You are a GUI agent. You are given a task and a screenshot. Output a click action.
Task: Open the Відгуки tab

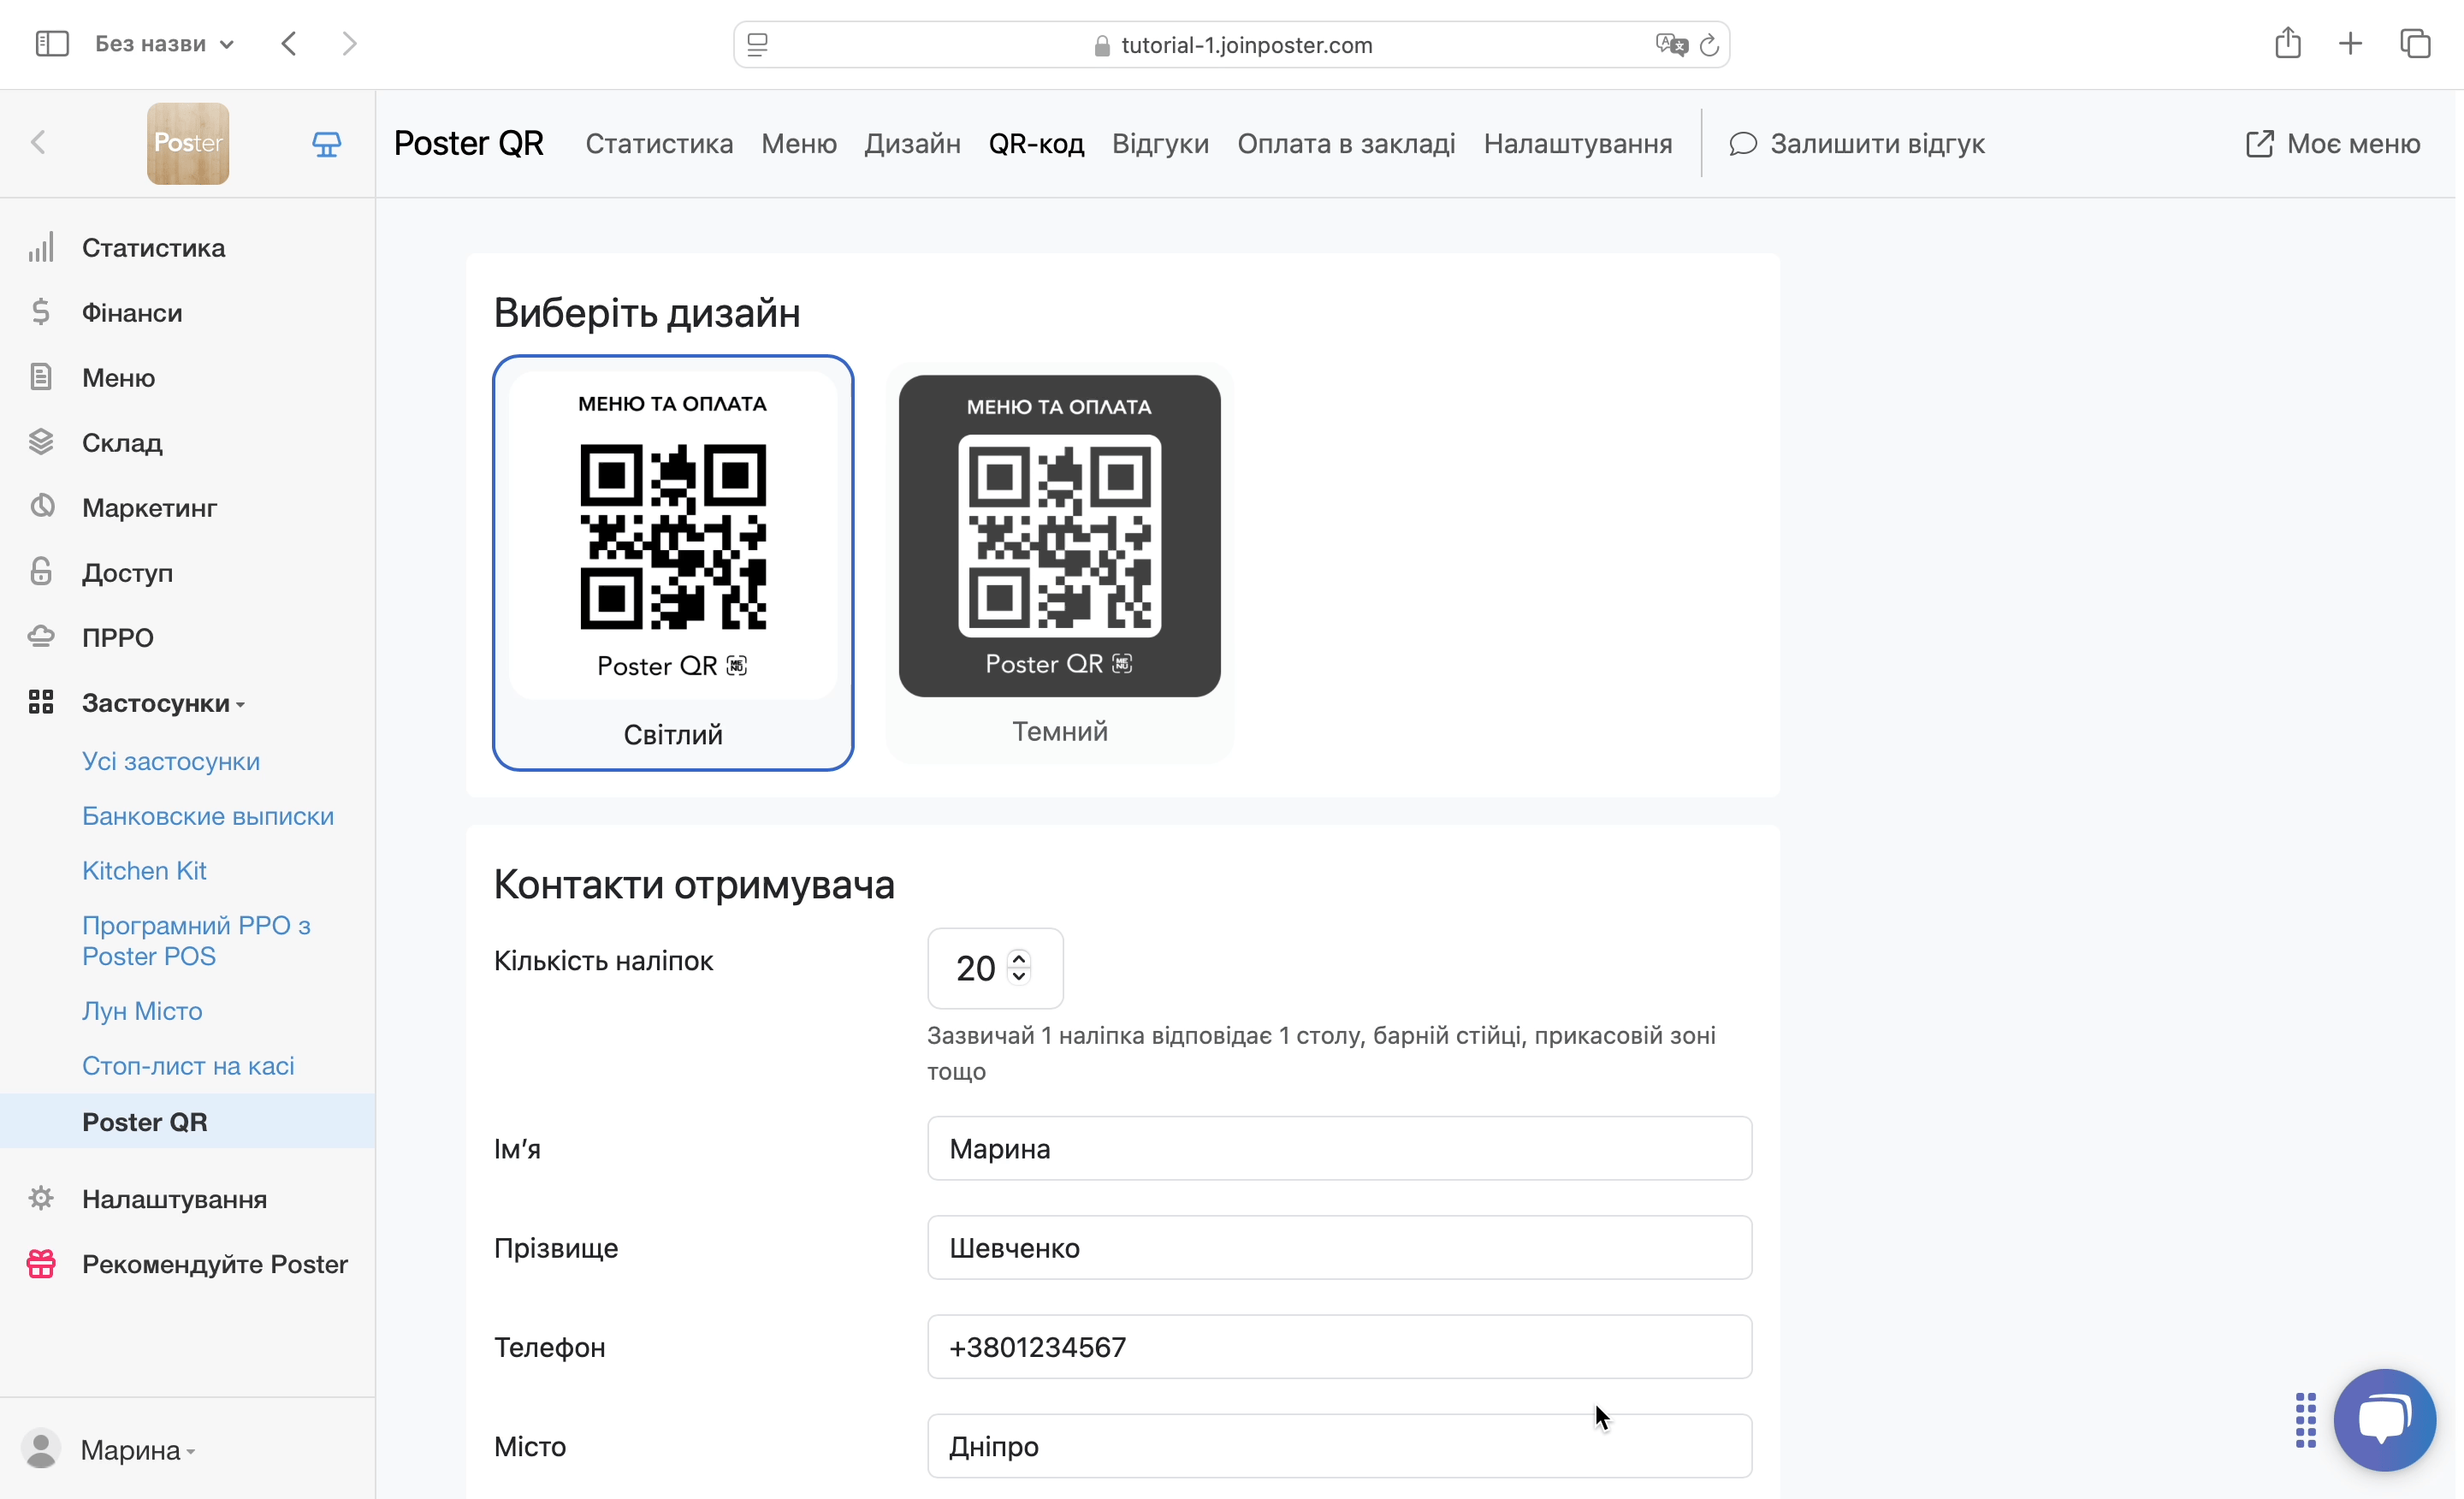click(x=1160, y=144)
